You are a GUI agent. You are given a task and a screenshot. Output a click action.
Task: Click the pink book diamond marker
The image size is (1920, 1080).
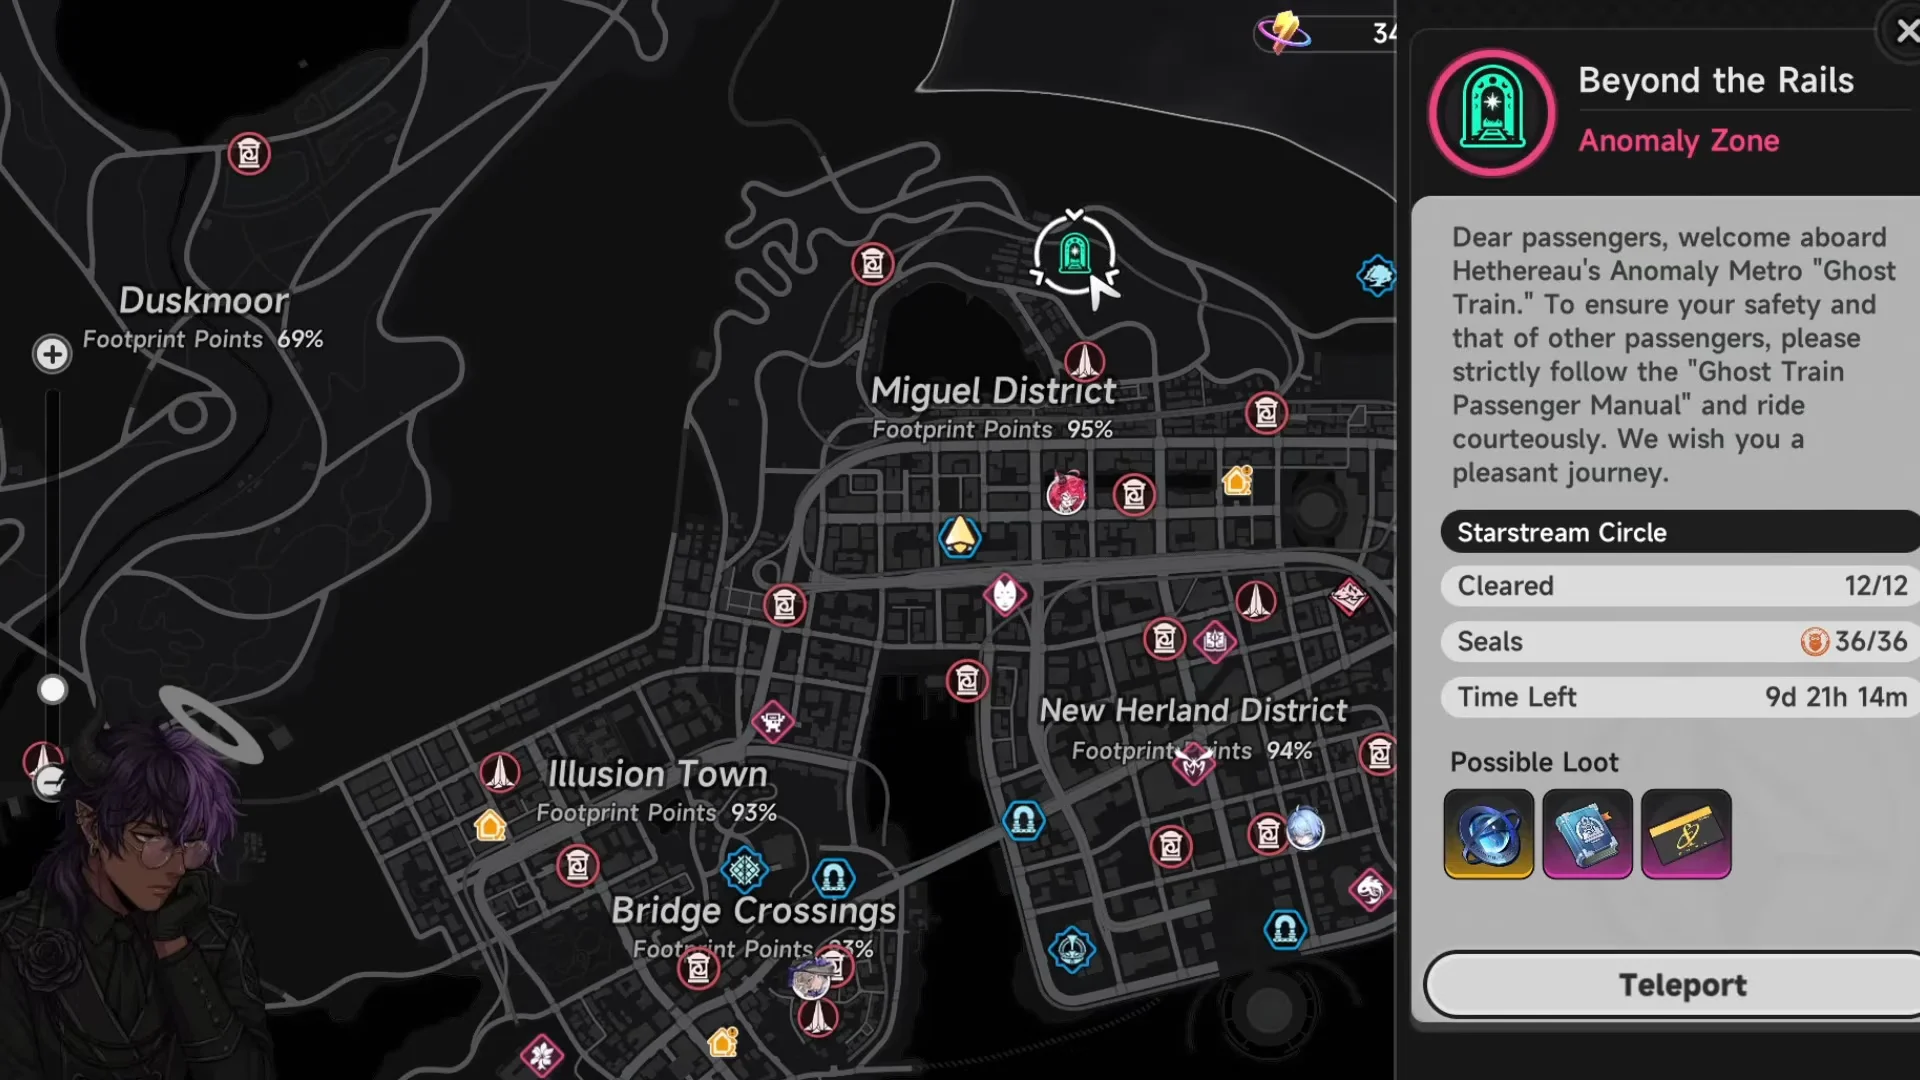[1215, 641]
